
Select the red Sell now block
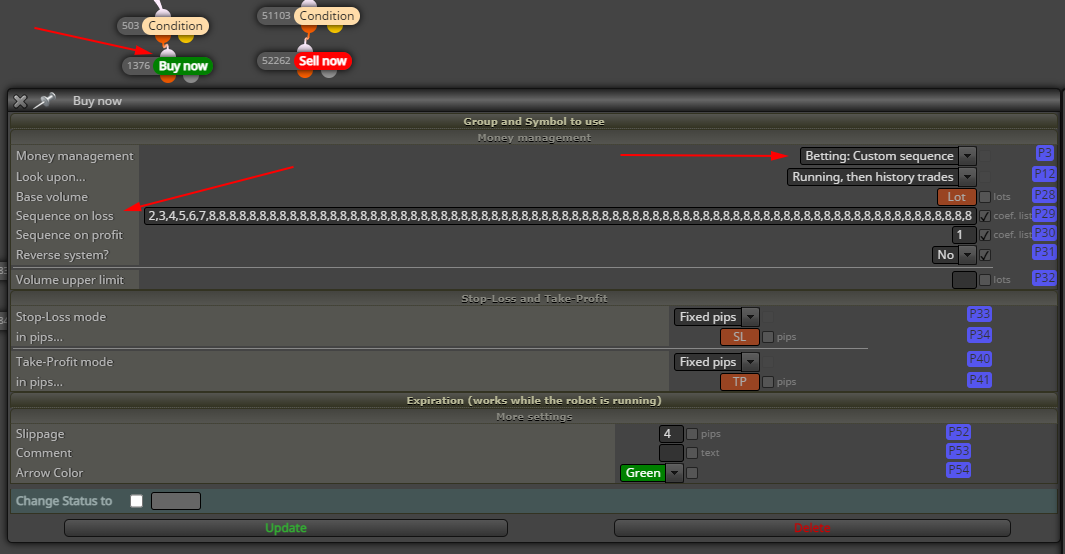pyautogui.click(x=323, y=60)
